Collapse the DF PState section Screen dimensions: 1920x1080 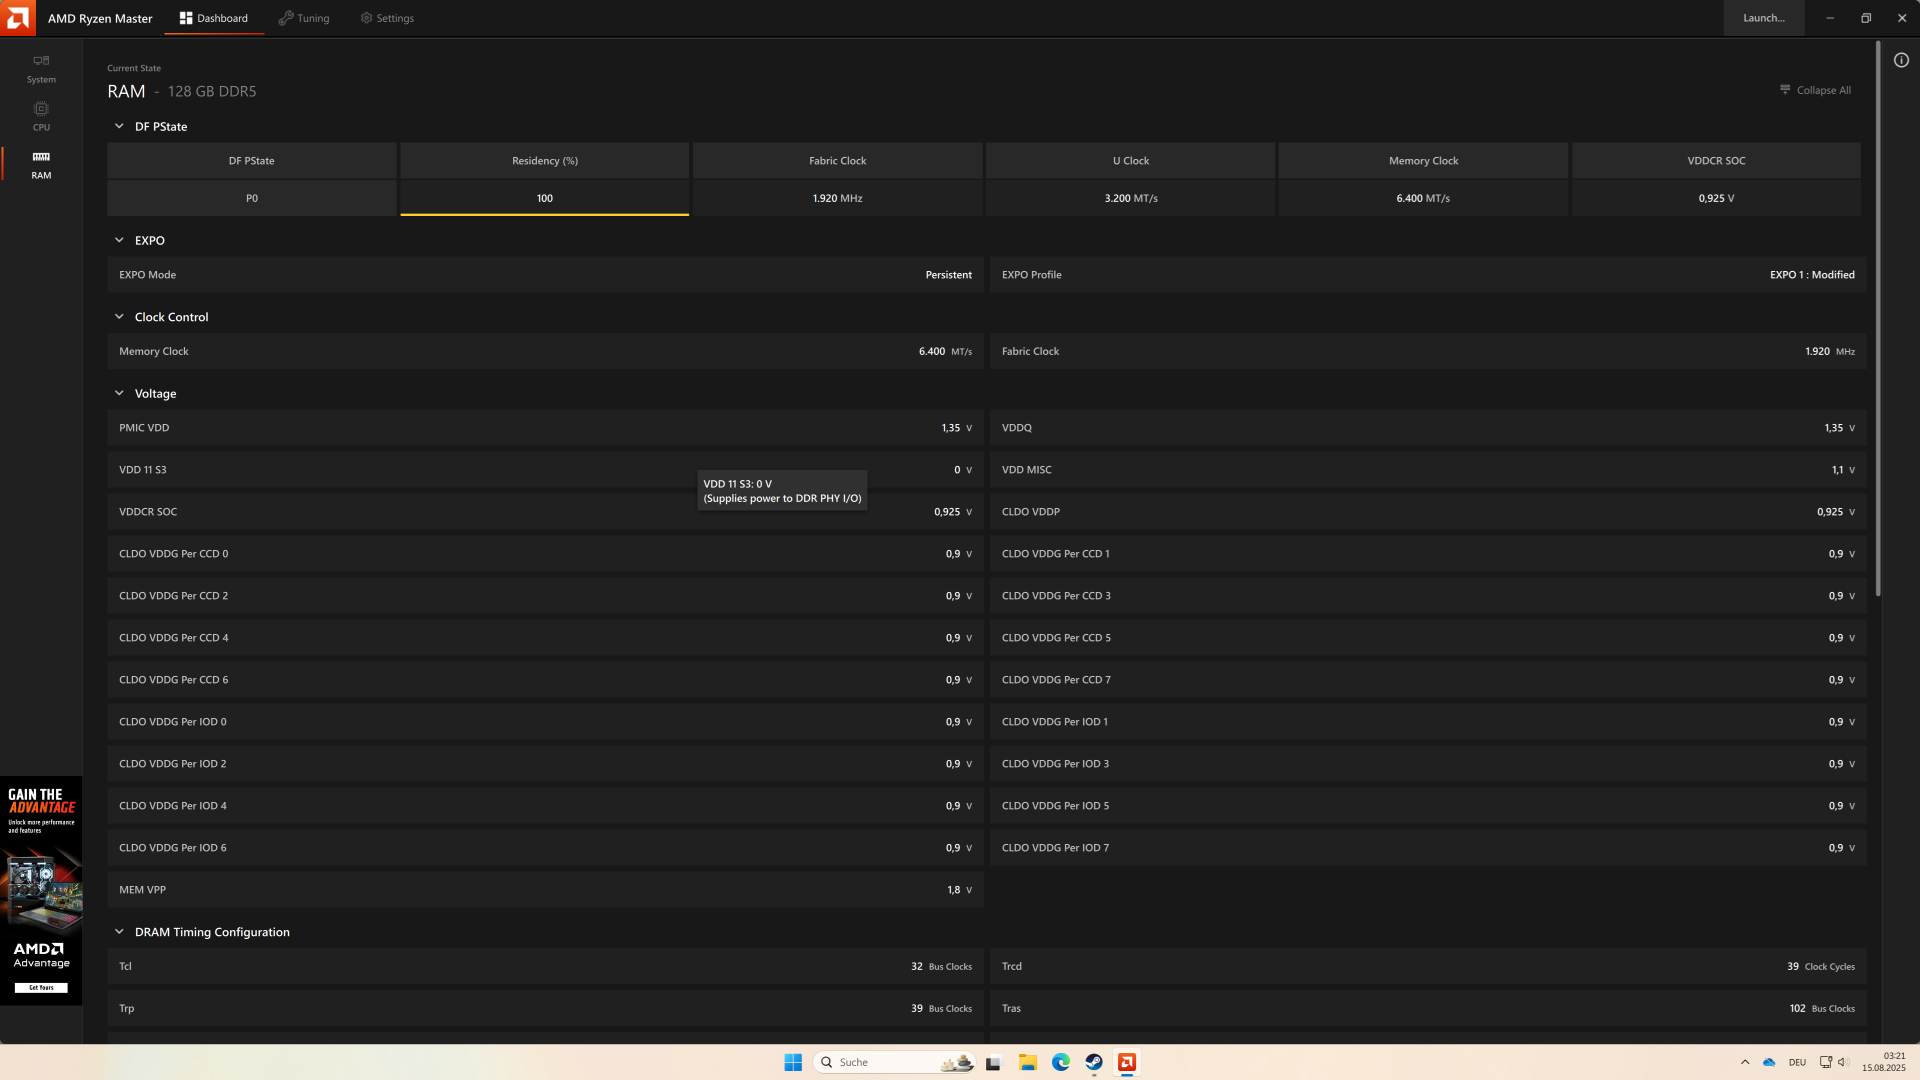pyautogui.click(x=119, y=126)
